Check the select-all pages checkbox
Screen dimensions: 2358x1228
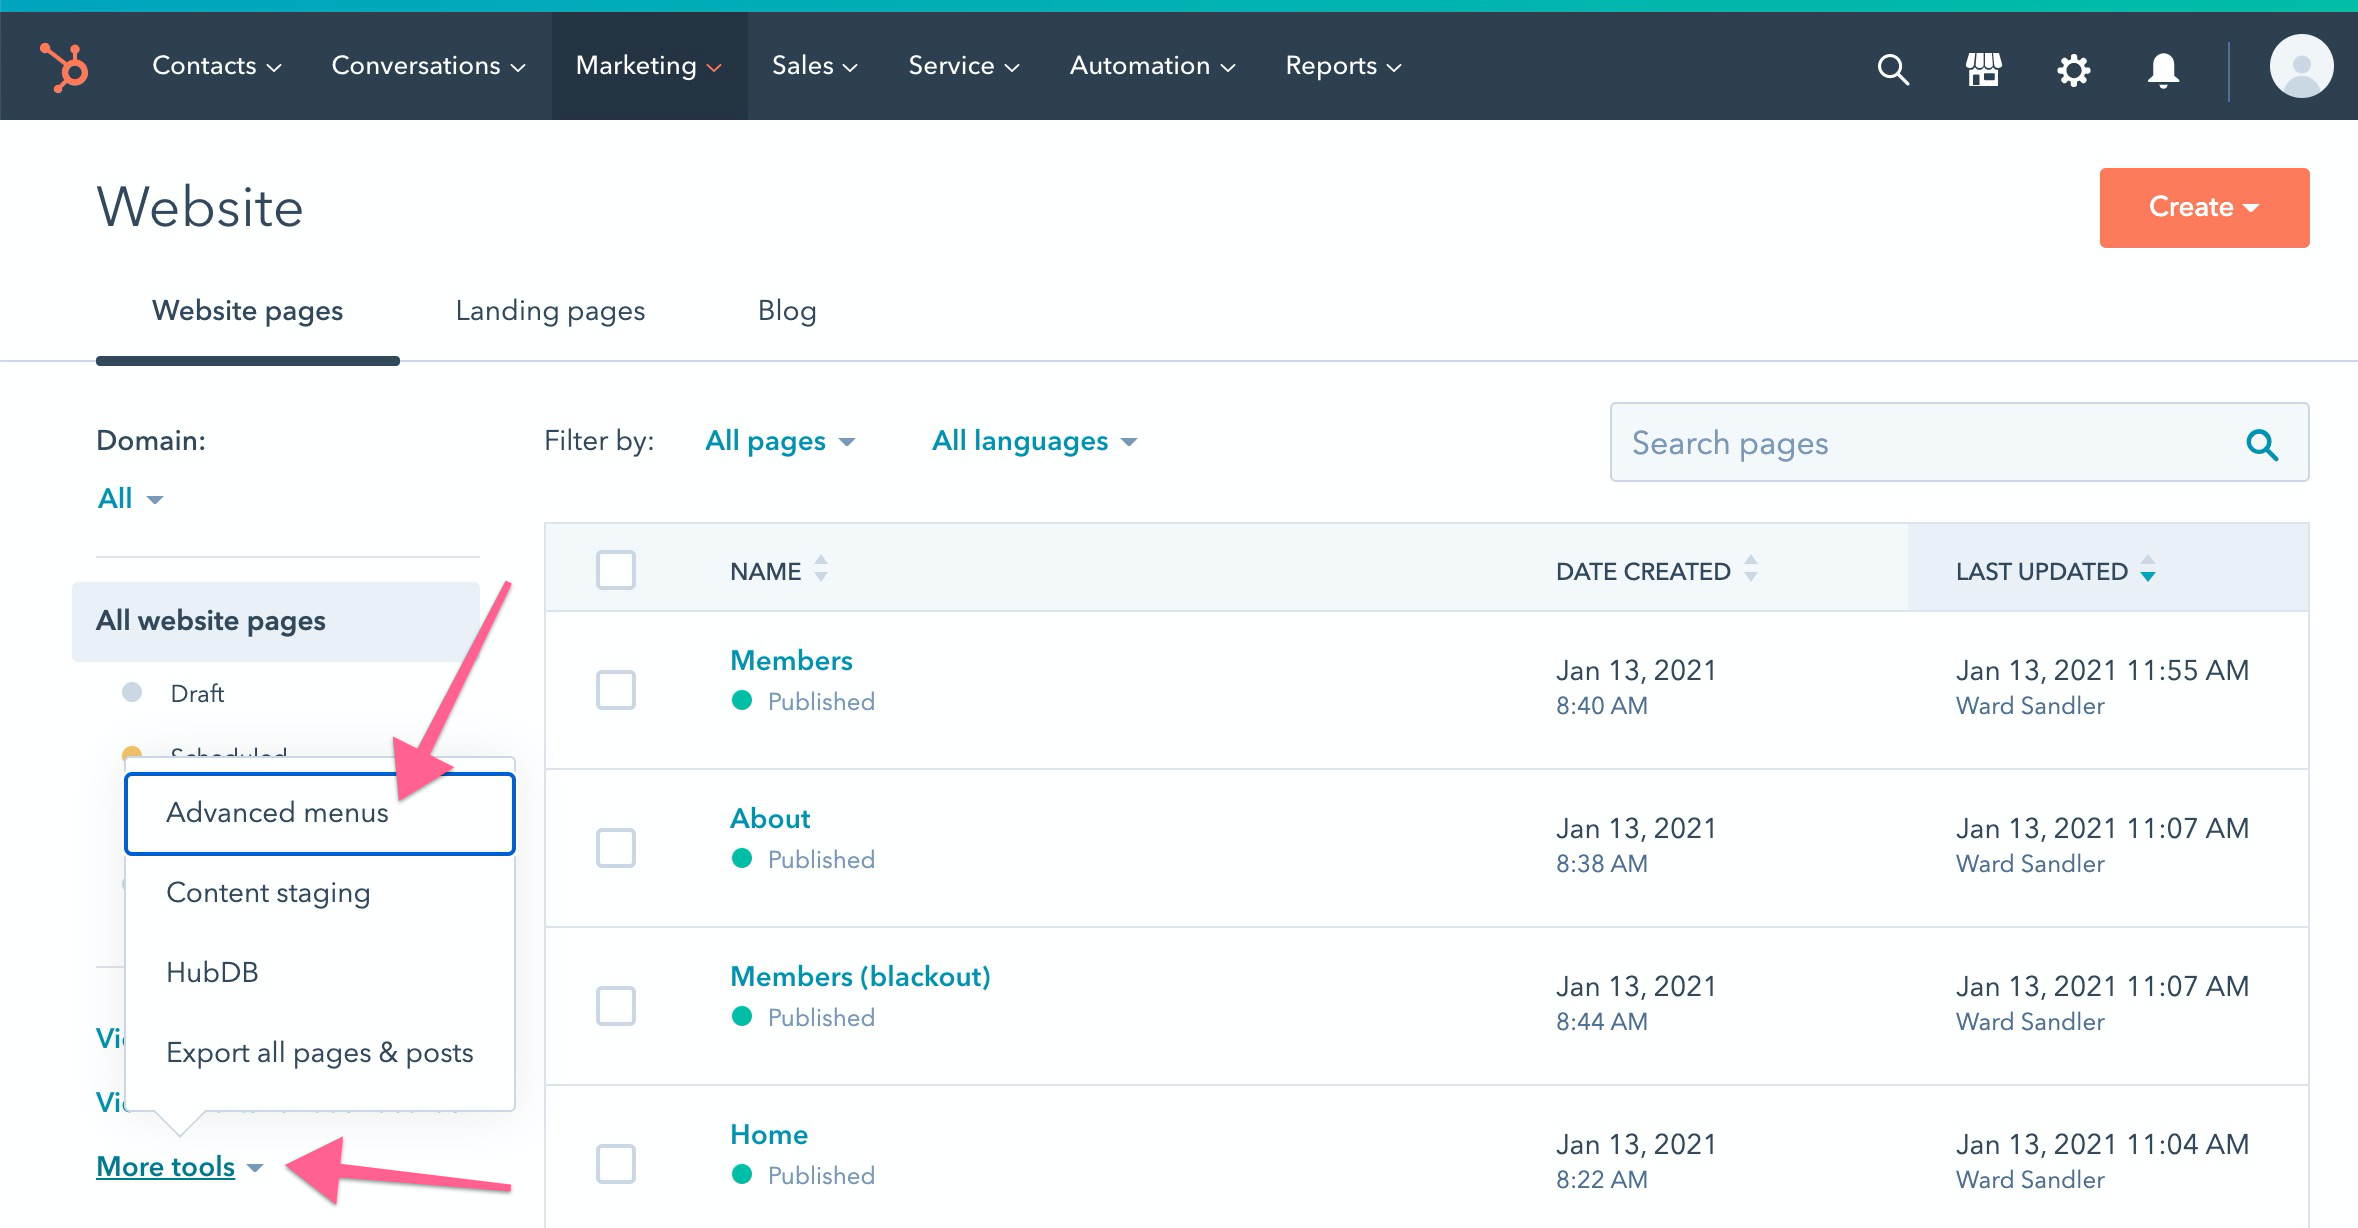tap(615, 569)
